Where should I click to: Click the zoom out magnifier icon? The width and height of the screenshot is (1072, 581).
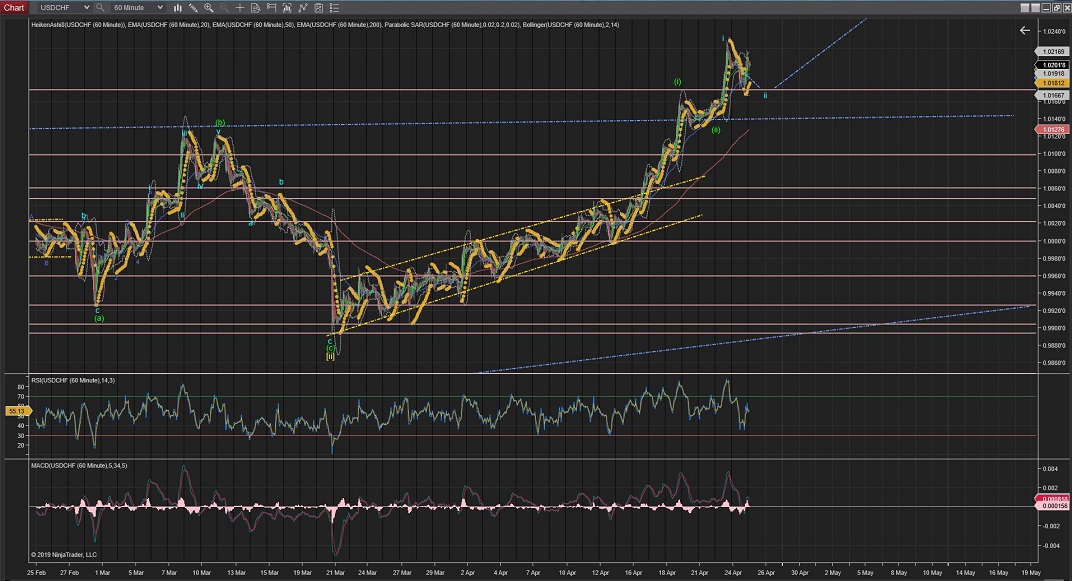pyautogui.click(x=224, y=8)
